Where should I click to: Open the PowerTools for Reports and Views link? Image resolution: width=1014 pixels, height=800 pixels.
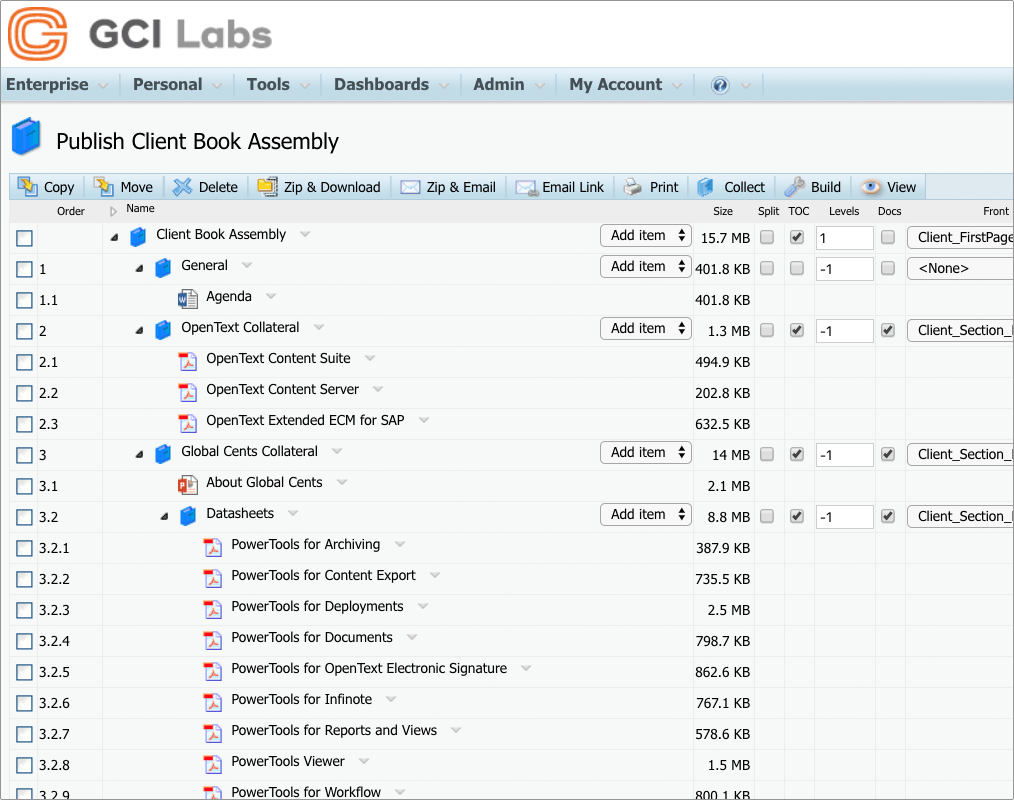coord(334,730)
